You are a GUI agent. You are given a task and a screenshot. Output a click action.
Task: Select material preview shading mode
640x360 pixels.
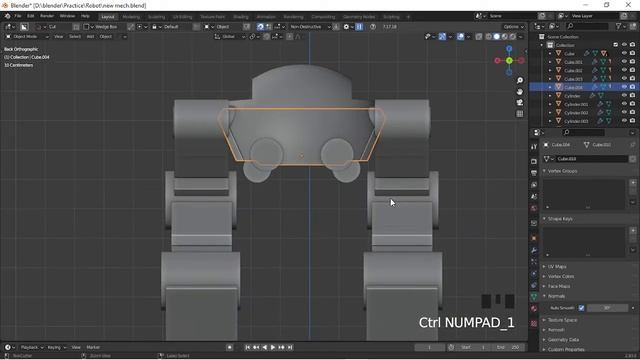(x=504, y=36)
